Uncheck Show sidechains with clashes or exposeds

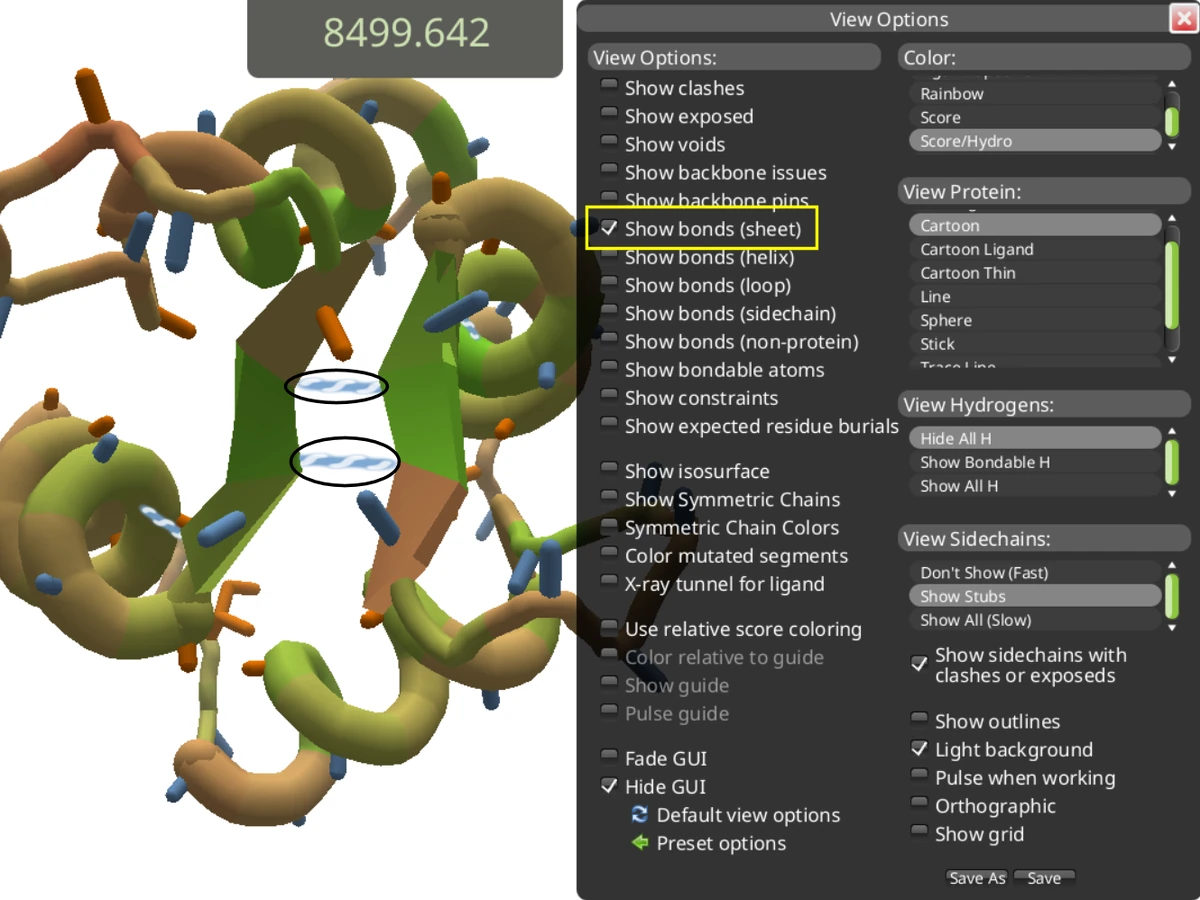pos(919,661)
